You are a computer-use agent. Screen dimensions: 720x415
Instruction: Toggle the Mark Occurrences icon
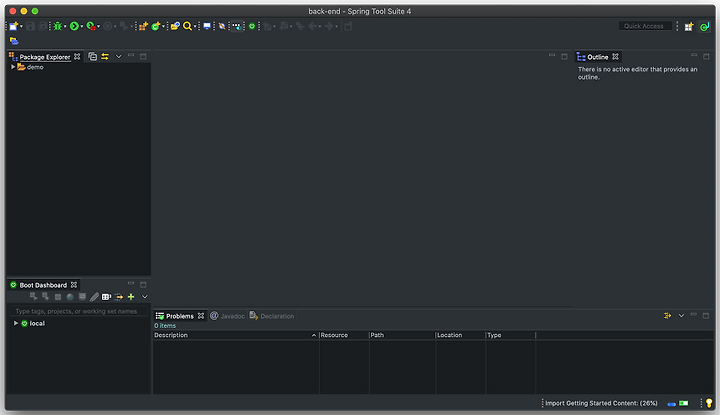(x=222, y=26)
